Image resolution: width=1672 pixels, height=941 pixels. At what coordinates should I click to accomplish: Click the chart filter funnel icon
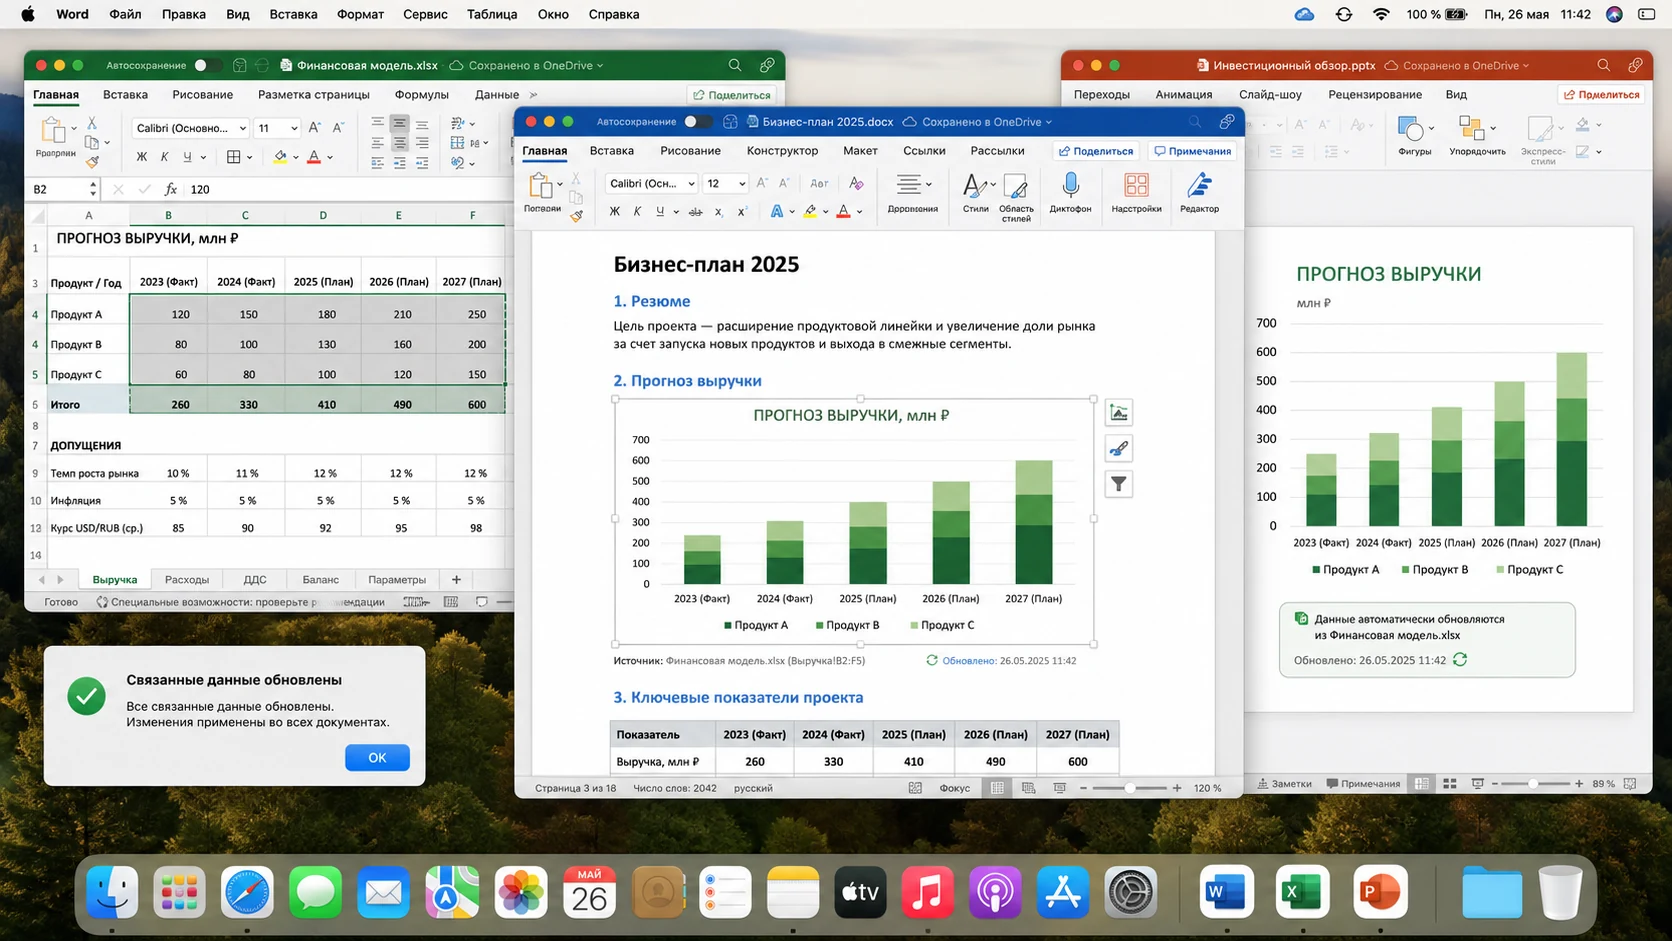[x=1119, y=485]
